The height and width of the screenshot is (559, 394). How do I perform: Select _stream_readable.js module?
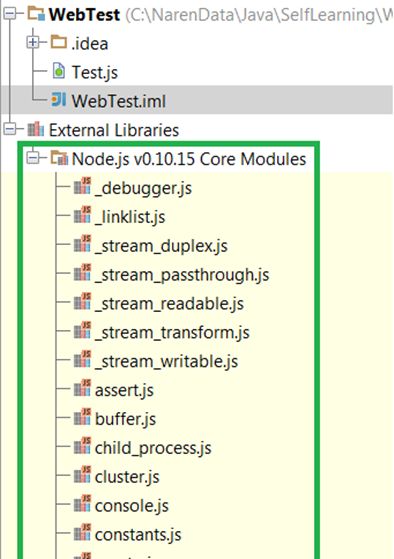[169, 304]
